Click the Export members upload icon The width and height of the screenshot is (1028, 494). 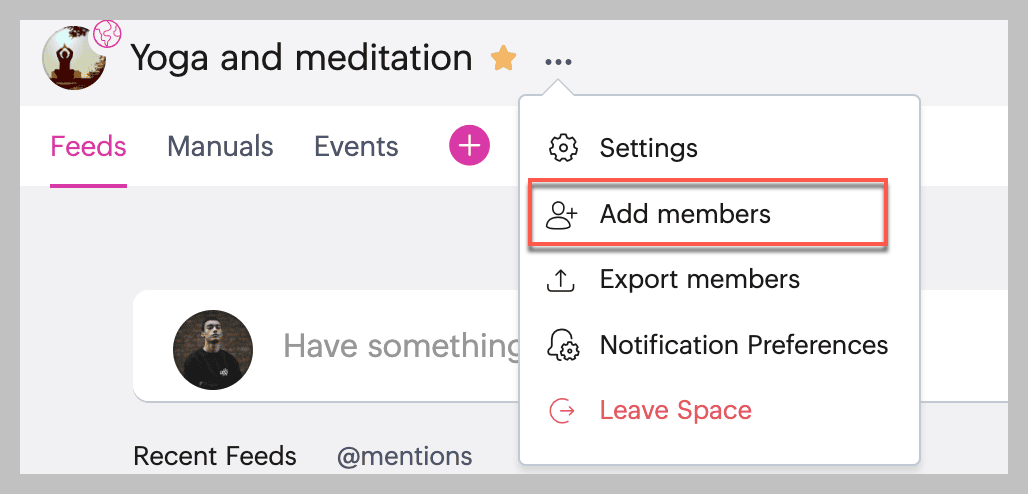point(562,280)
